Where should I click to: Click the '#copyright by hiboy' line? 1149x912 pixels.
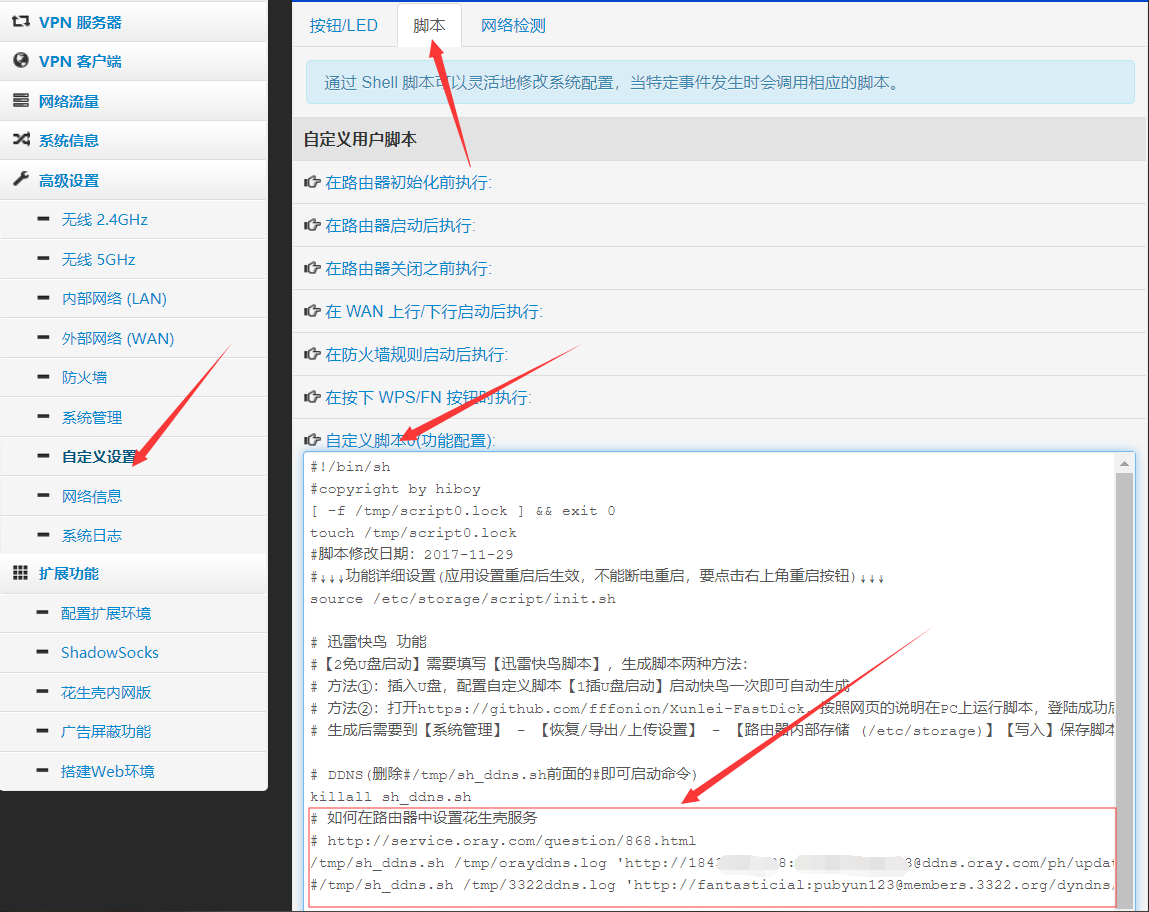(x=395, y=489)
